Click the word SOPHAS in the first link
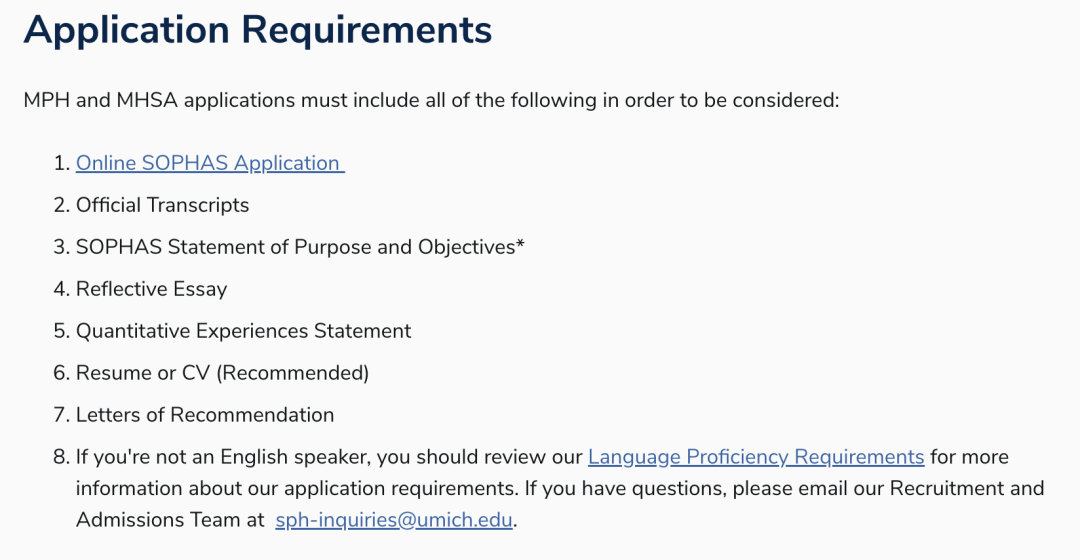This screenshot has height=560, width=1080. click(184, 163)
